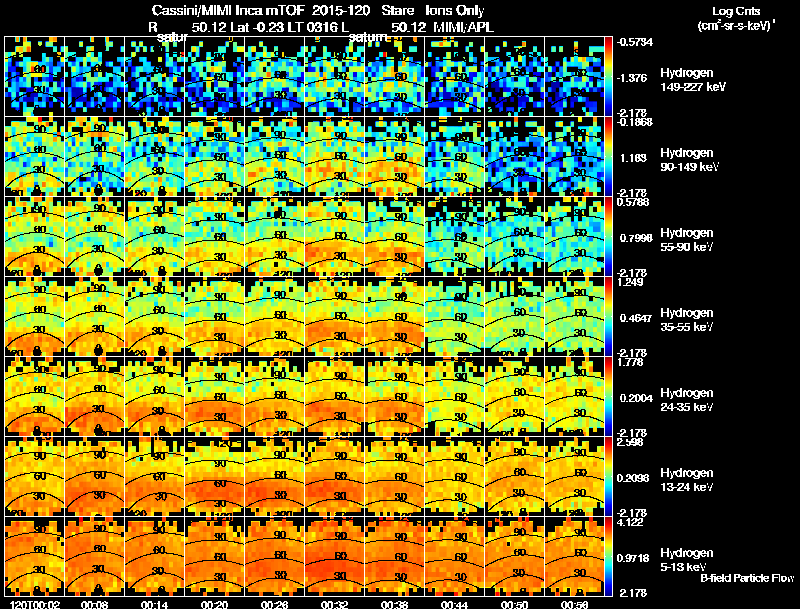Click the Hydrogen 55-90 keV row label

click(686, 240)
